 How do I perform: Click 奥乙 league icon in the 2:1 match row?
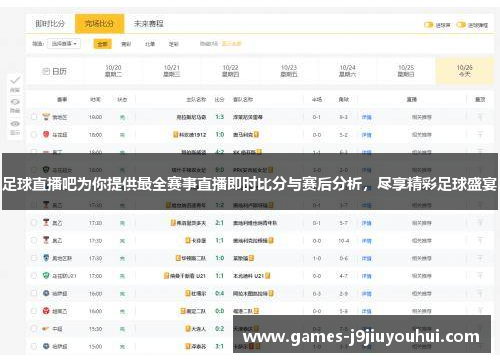46,223
